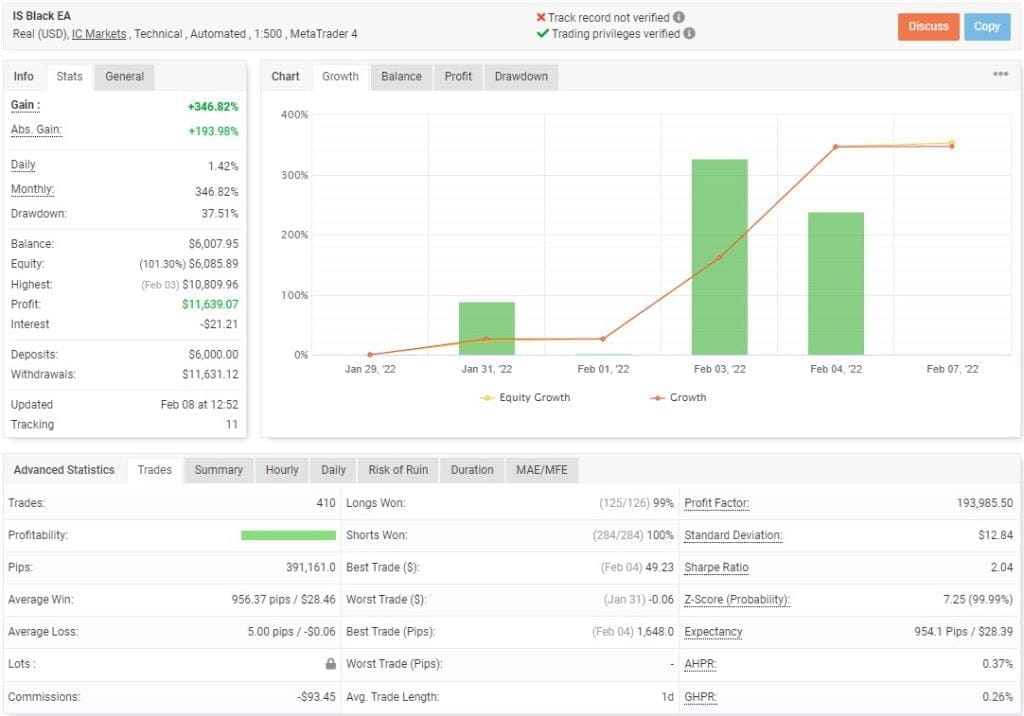Click the Copy button
This screenshot has width=1024, height=716.
[x=987, y=27]
